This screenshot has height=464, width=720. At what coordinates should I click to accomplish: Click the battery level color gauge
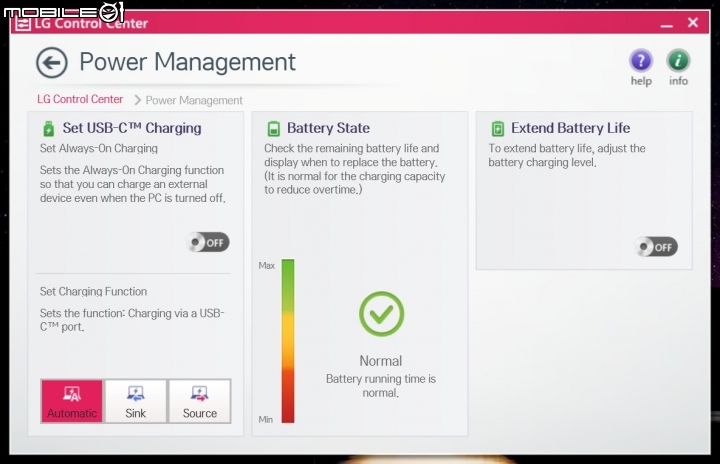point(288,341)
